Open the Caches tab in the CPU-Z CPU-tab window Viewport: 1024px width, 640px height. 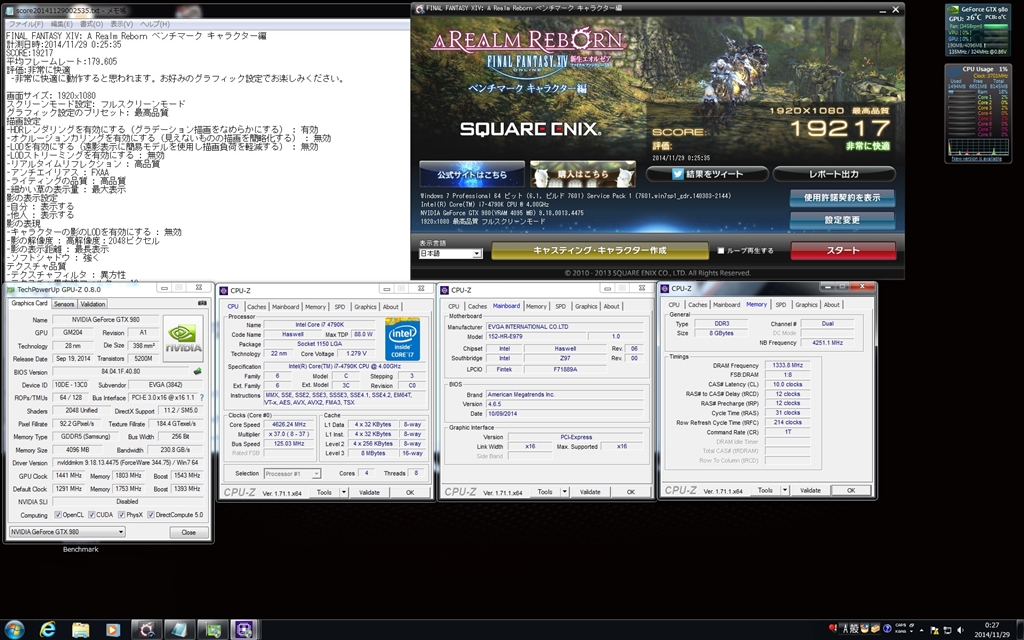pyautogui.click(x=257, y=306)
